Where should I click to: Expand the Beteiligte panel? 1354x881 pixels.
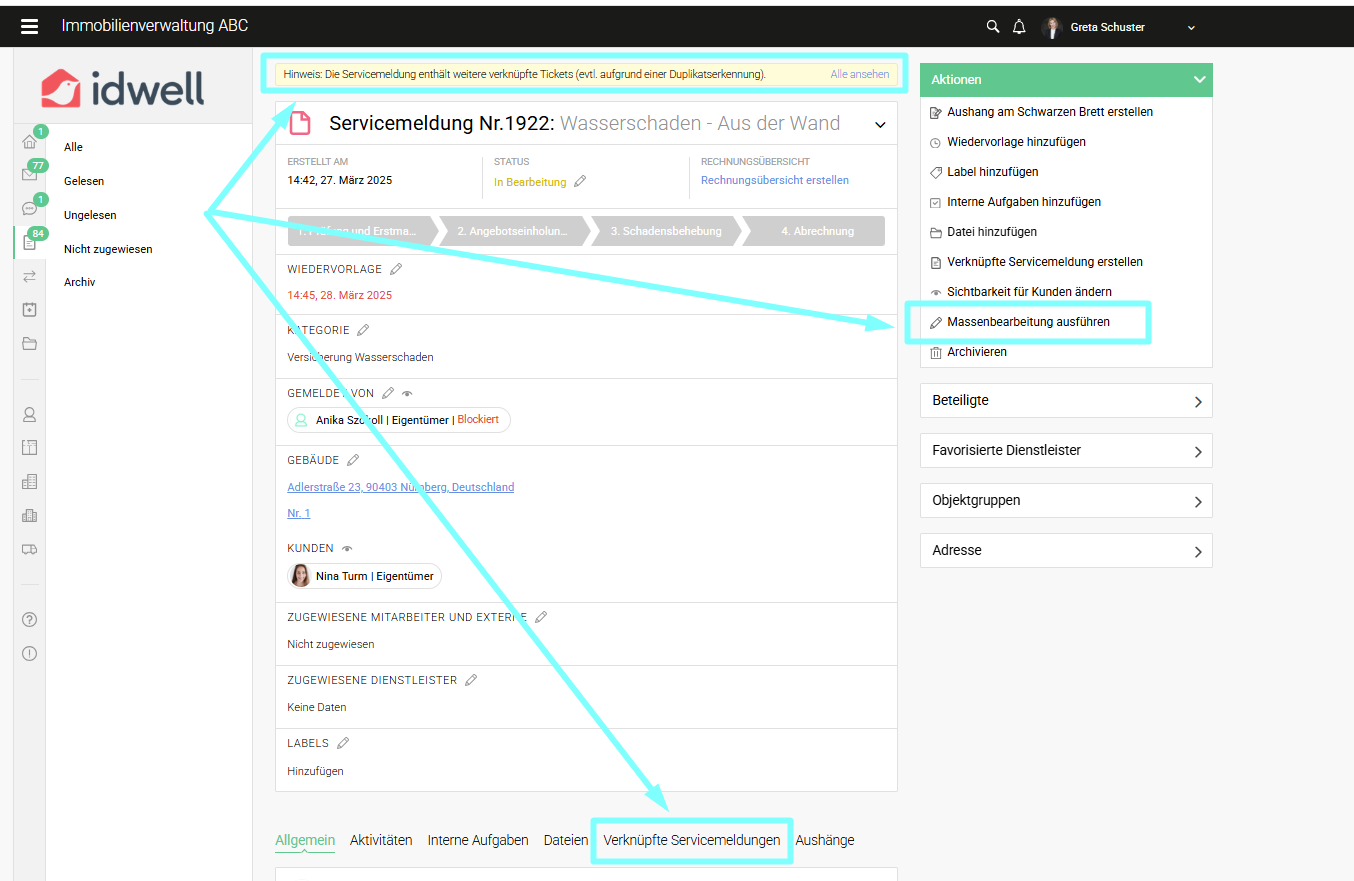(1065, 401)
